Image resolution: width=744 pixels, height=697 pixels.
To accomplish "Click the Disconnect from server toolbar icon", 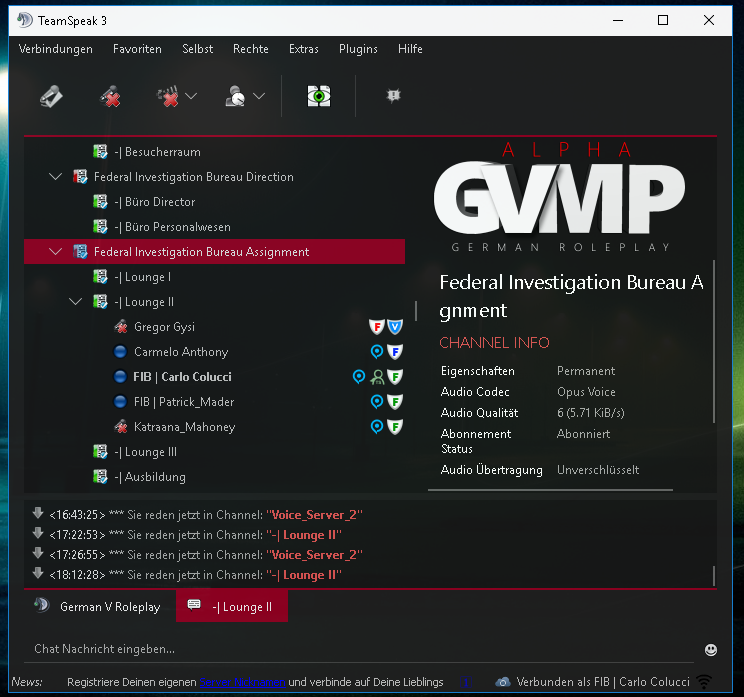I will [111, 96].
